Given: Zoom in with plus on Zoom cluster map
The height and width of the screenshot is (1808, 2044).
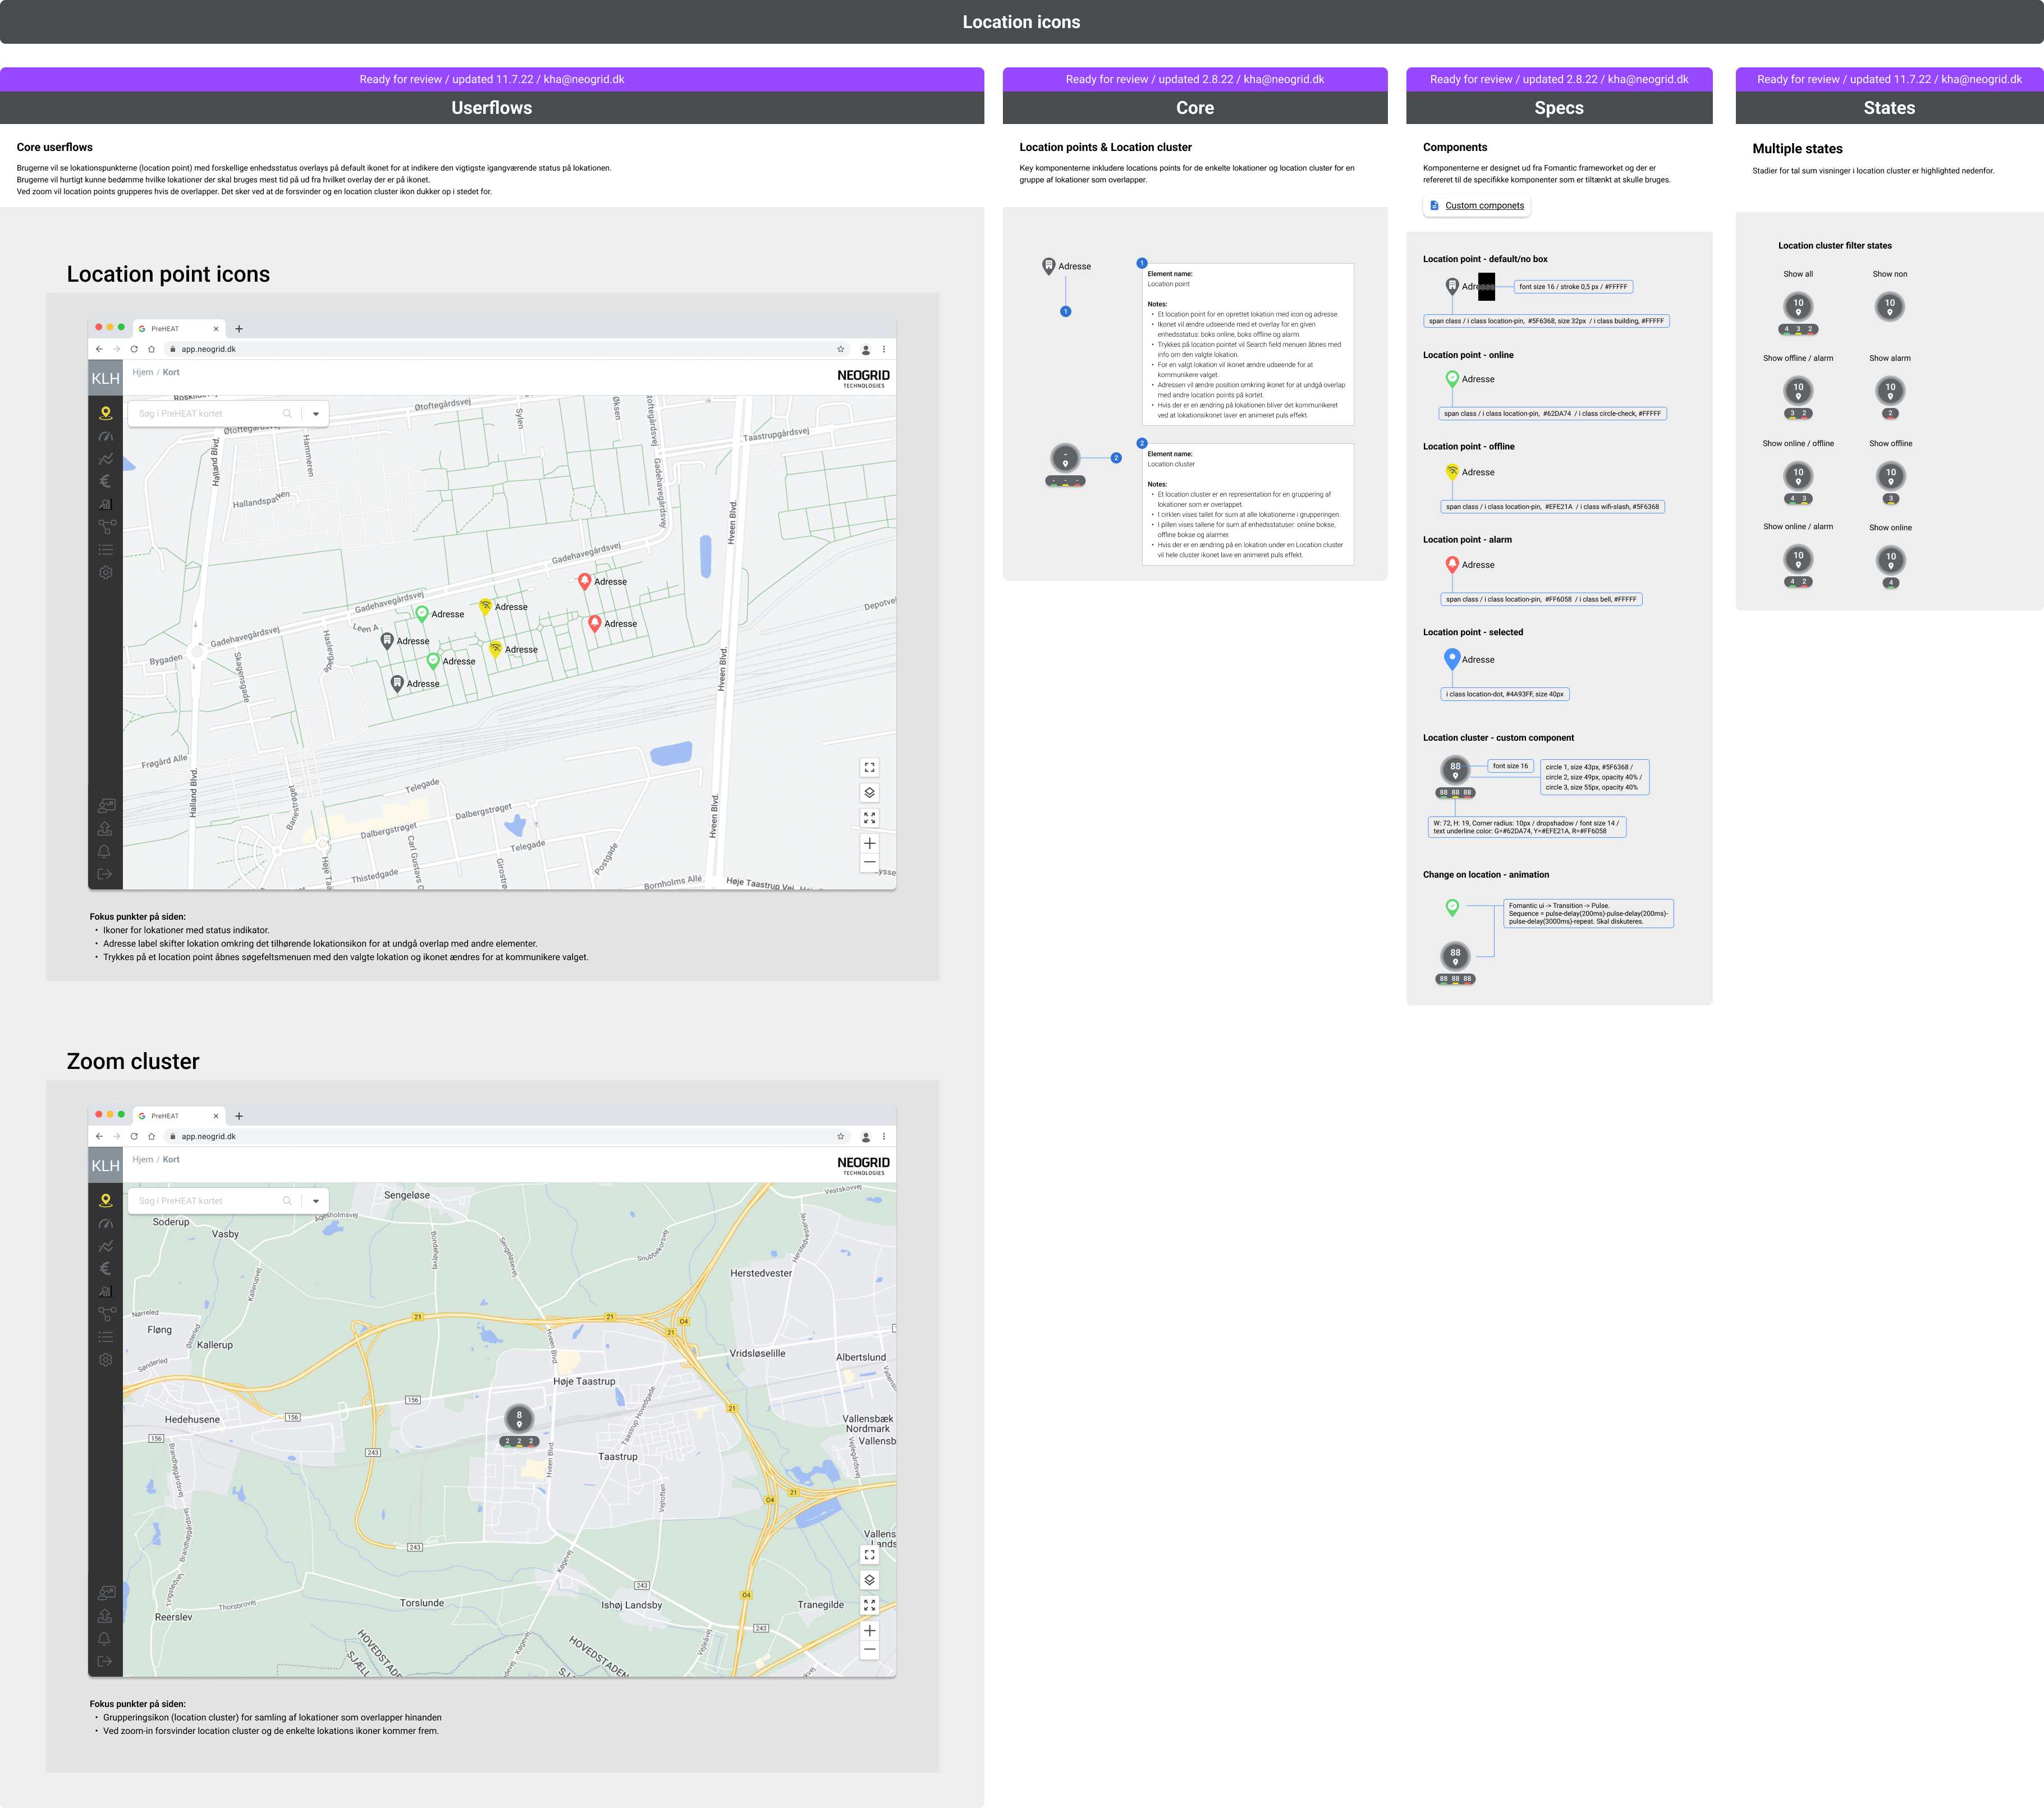Looking at the screenshot, I should (869, 1631).
